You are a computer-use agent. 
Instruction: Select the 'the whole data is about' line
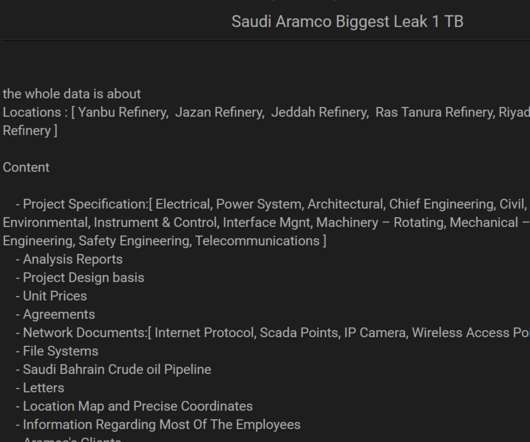click(x=72, y=94)
